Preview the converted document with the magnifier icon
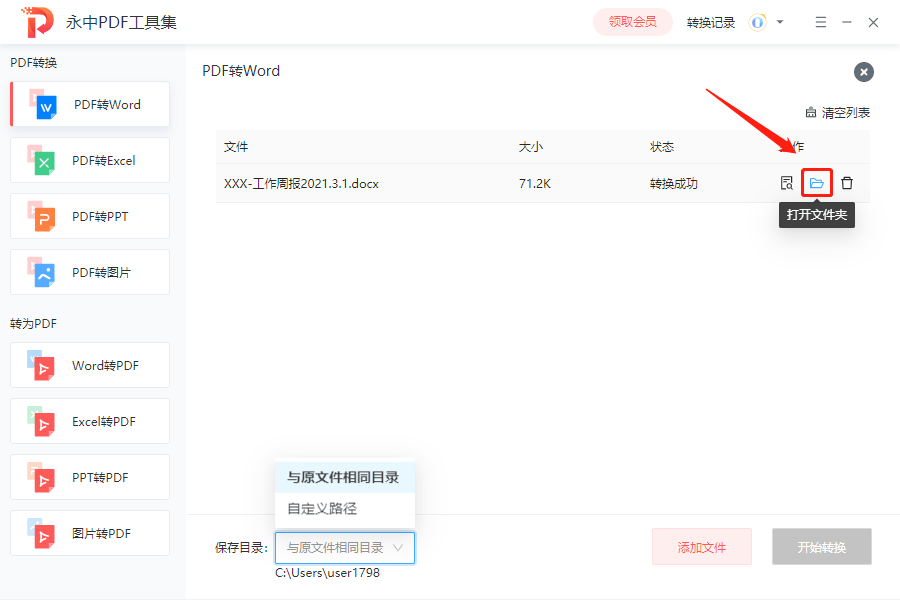The height and width of the screenshot is (600, 900). (x=787, y=183)
